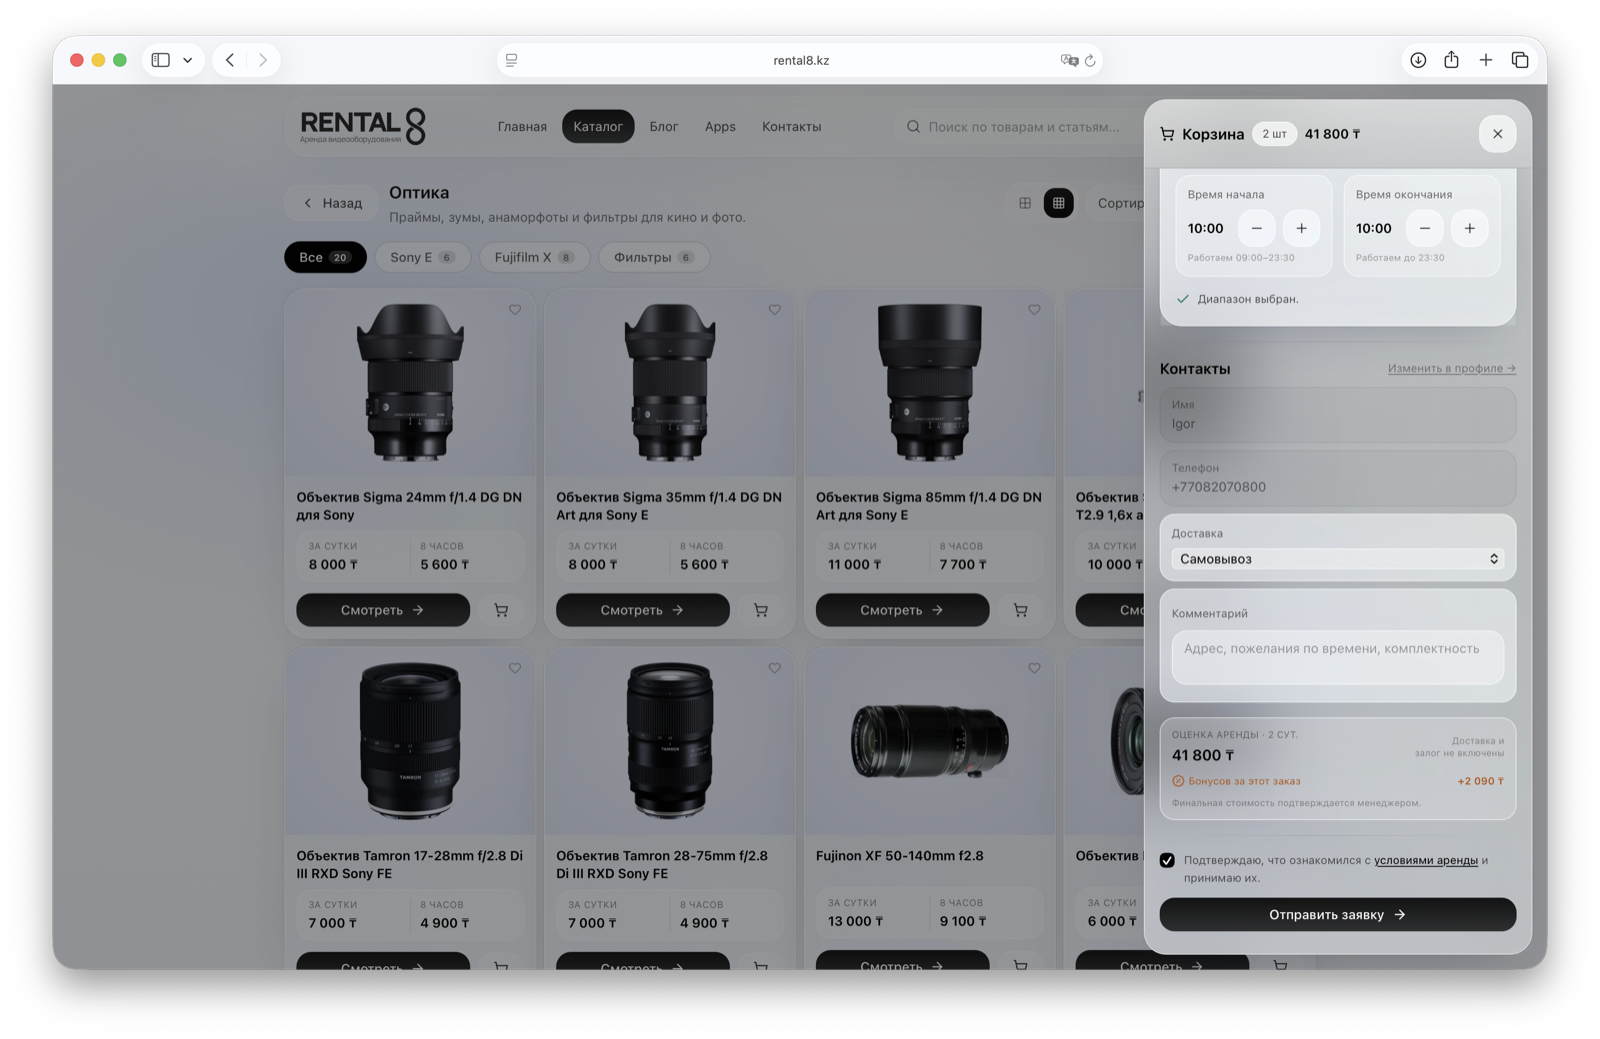The width and height of the screenshot is (1600, 1039).
Task: Add Sigma 85mm lens to cart
Action: point(1020,610)
